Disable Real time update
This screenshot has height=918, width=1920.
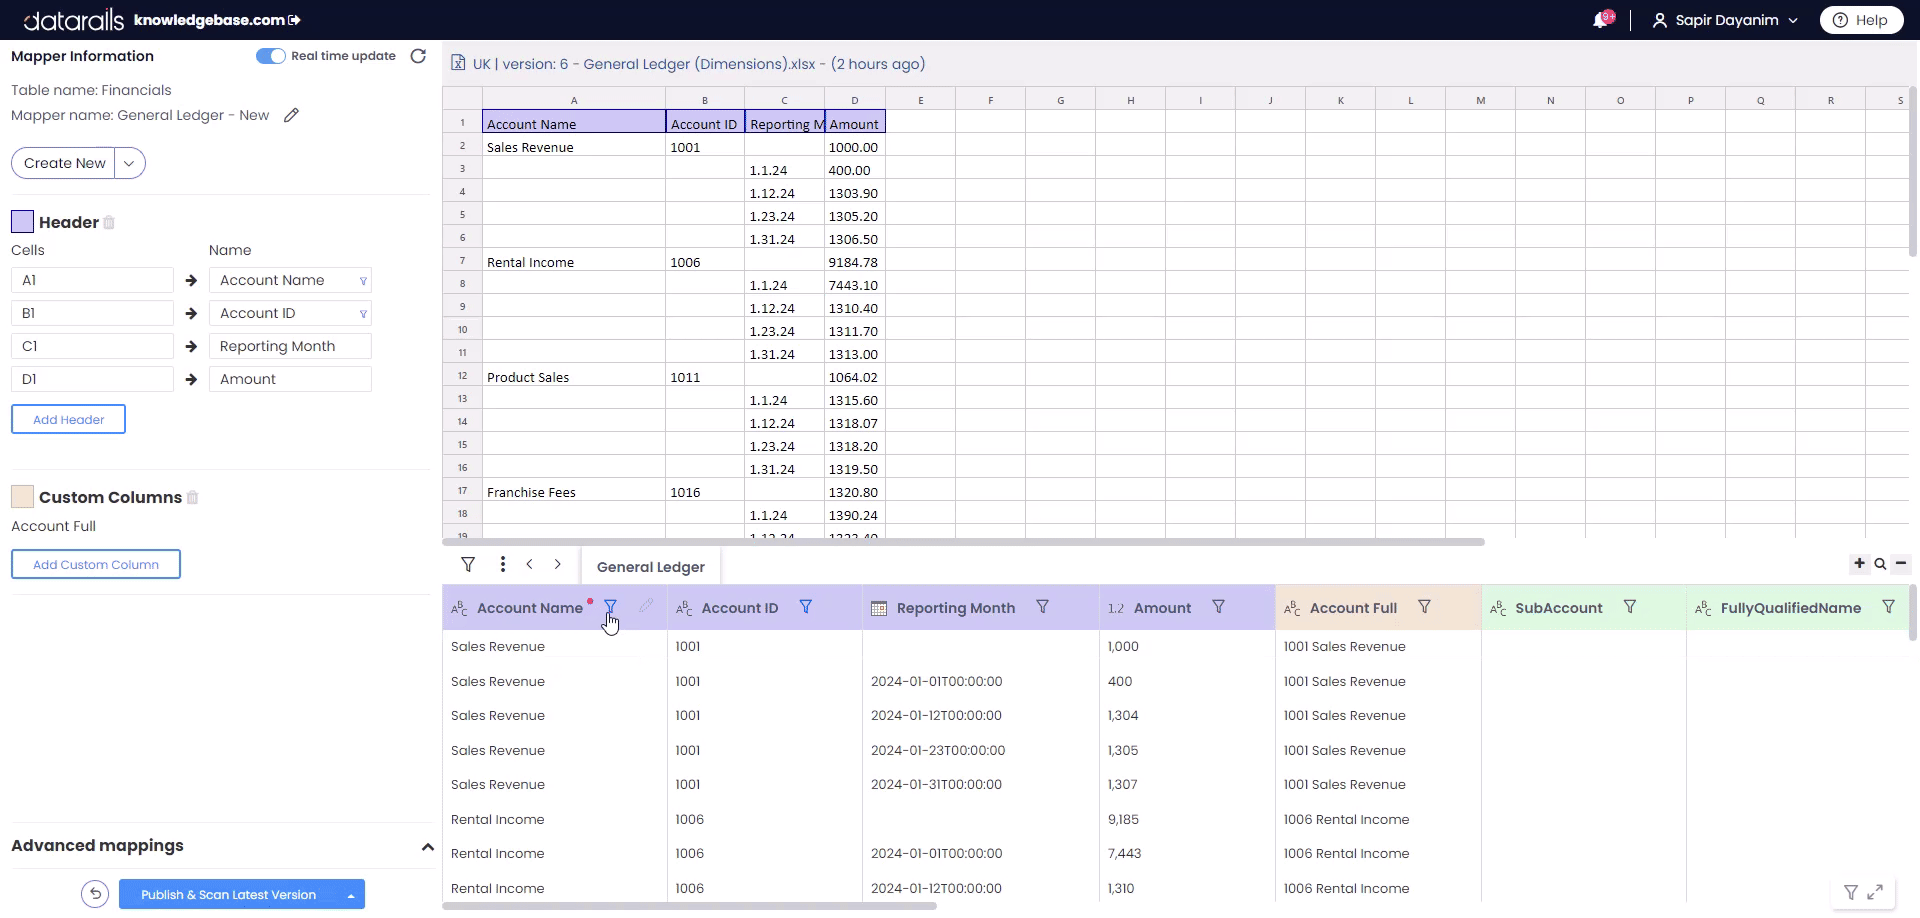pyautogui.click(x=269, y=56)
